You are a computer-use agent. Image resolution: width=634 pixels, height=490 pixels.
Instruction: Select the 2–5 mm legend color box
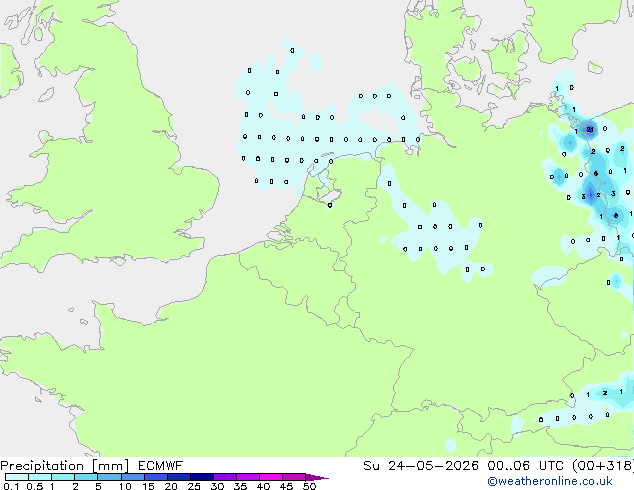click(86, 477)
